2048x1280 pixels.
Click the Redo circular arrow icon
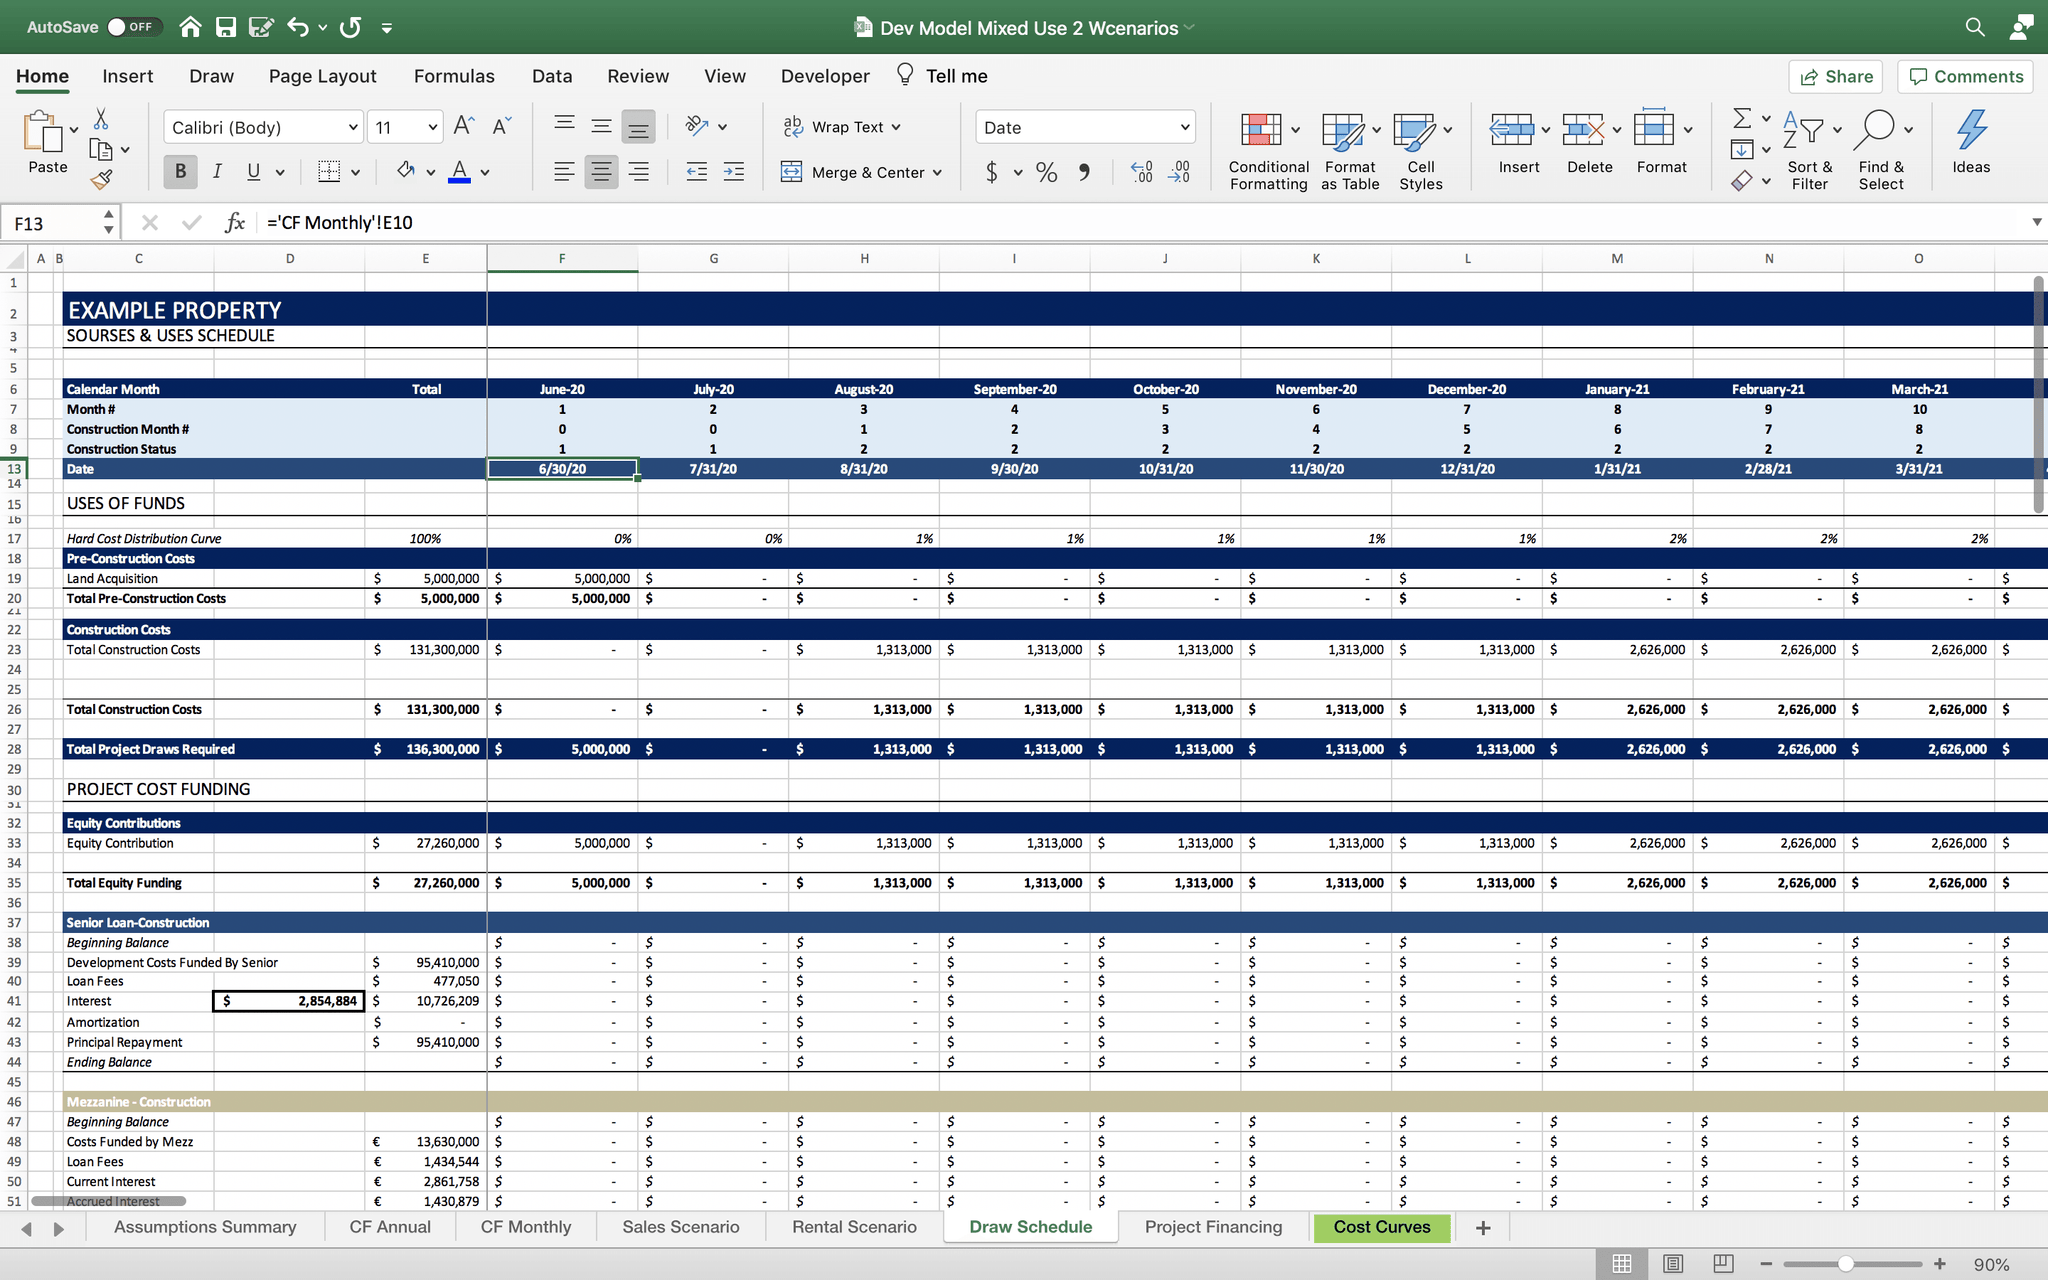click(x=350, y=27)
